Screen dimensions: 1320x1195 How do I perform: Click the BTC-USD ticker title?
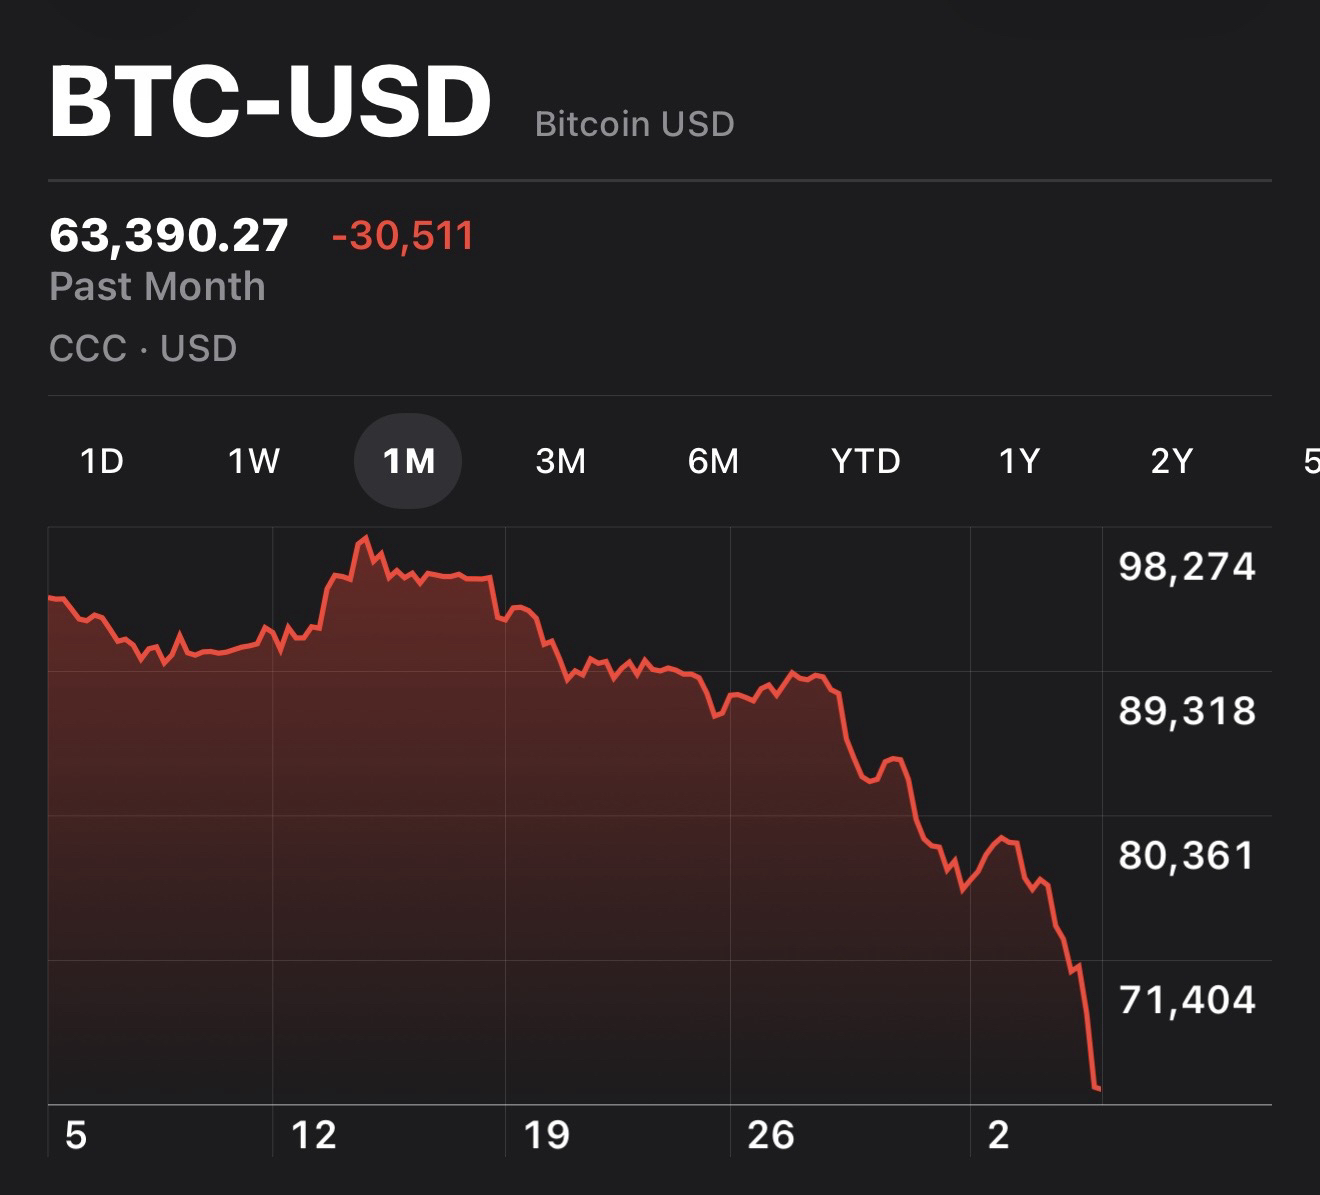tap(270, 102)
